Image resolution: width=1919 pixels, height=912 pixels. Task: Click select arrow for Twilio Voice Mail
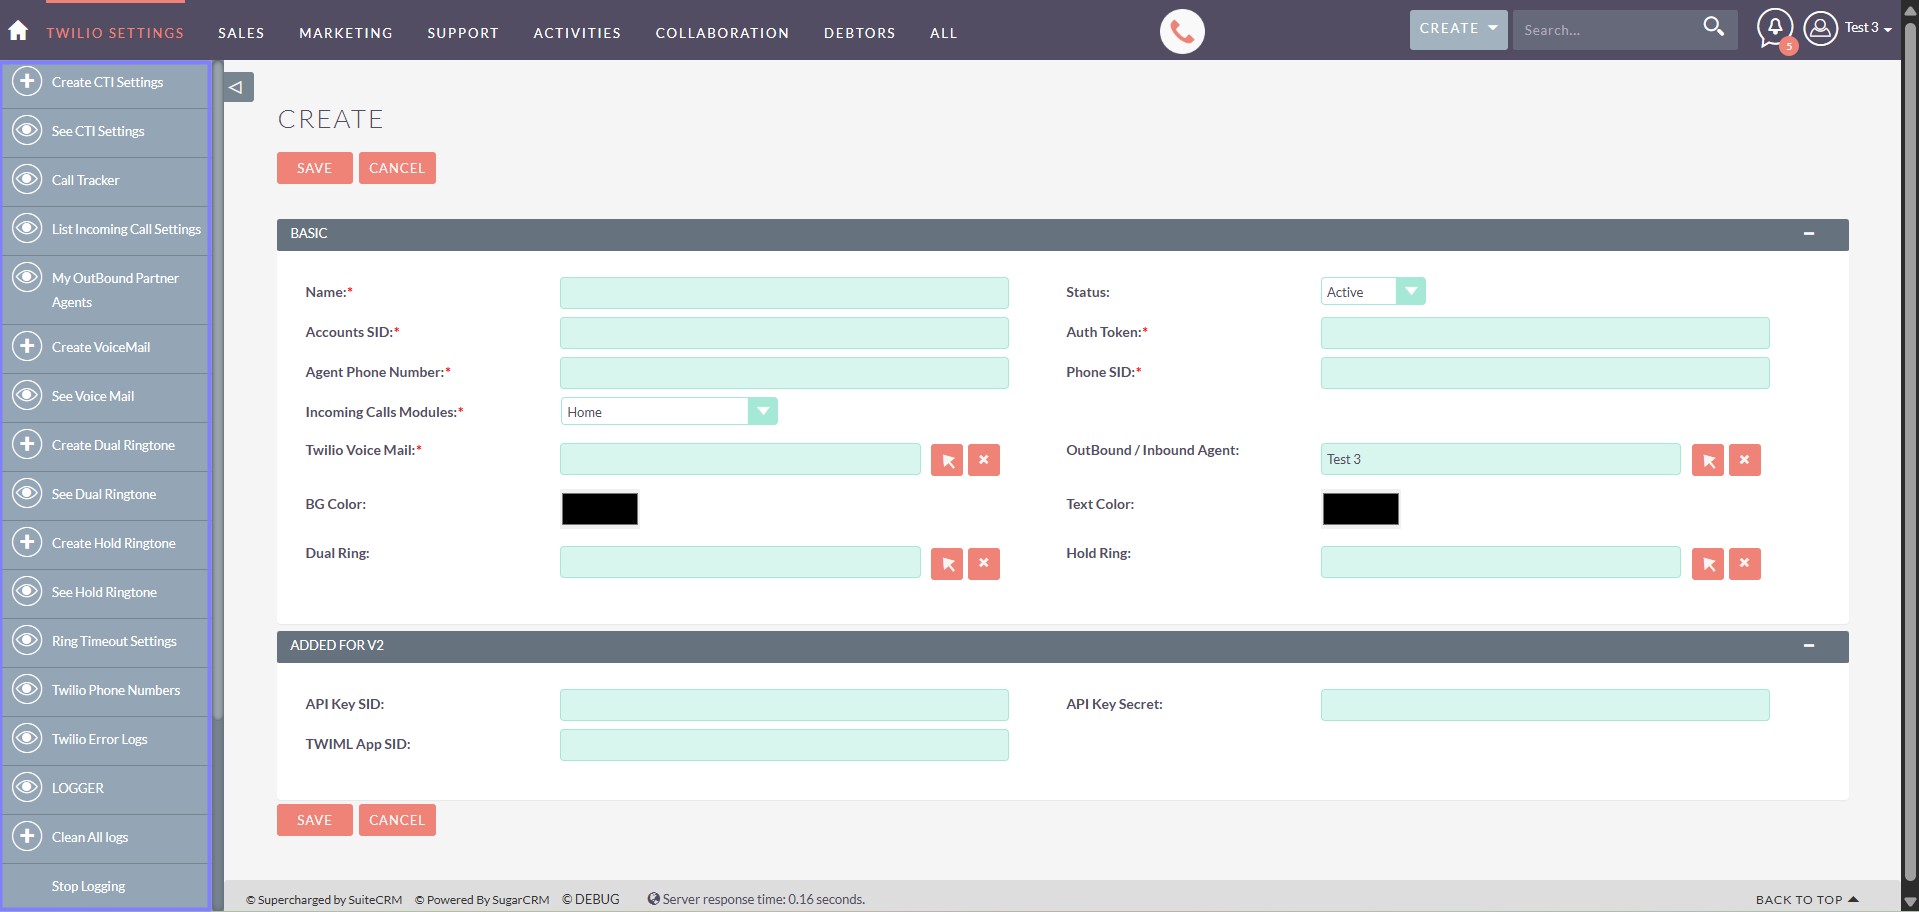946,460
